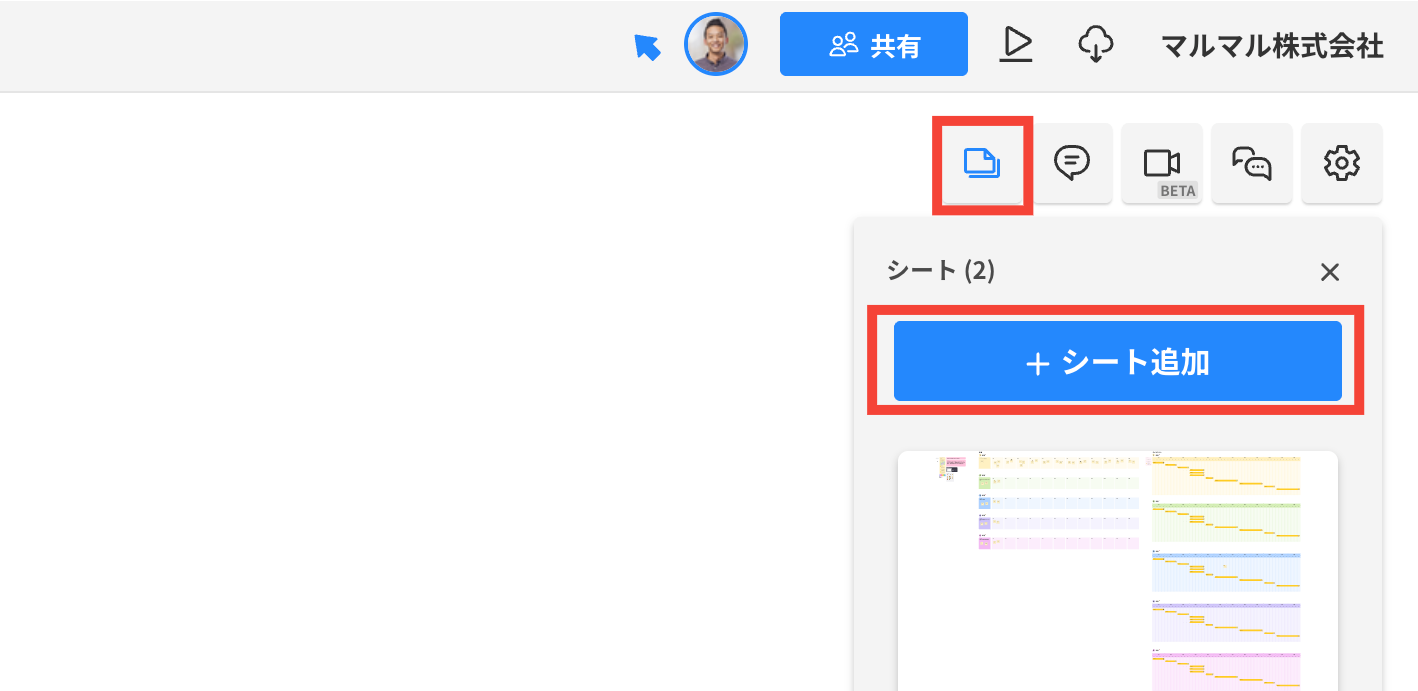Open the chat bubbles icon
Screen dimensions: 1418x691
[x=1252, y=163]
